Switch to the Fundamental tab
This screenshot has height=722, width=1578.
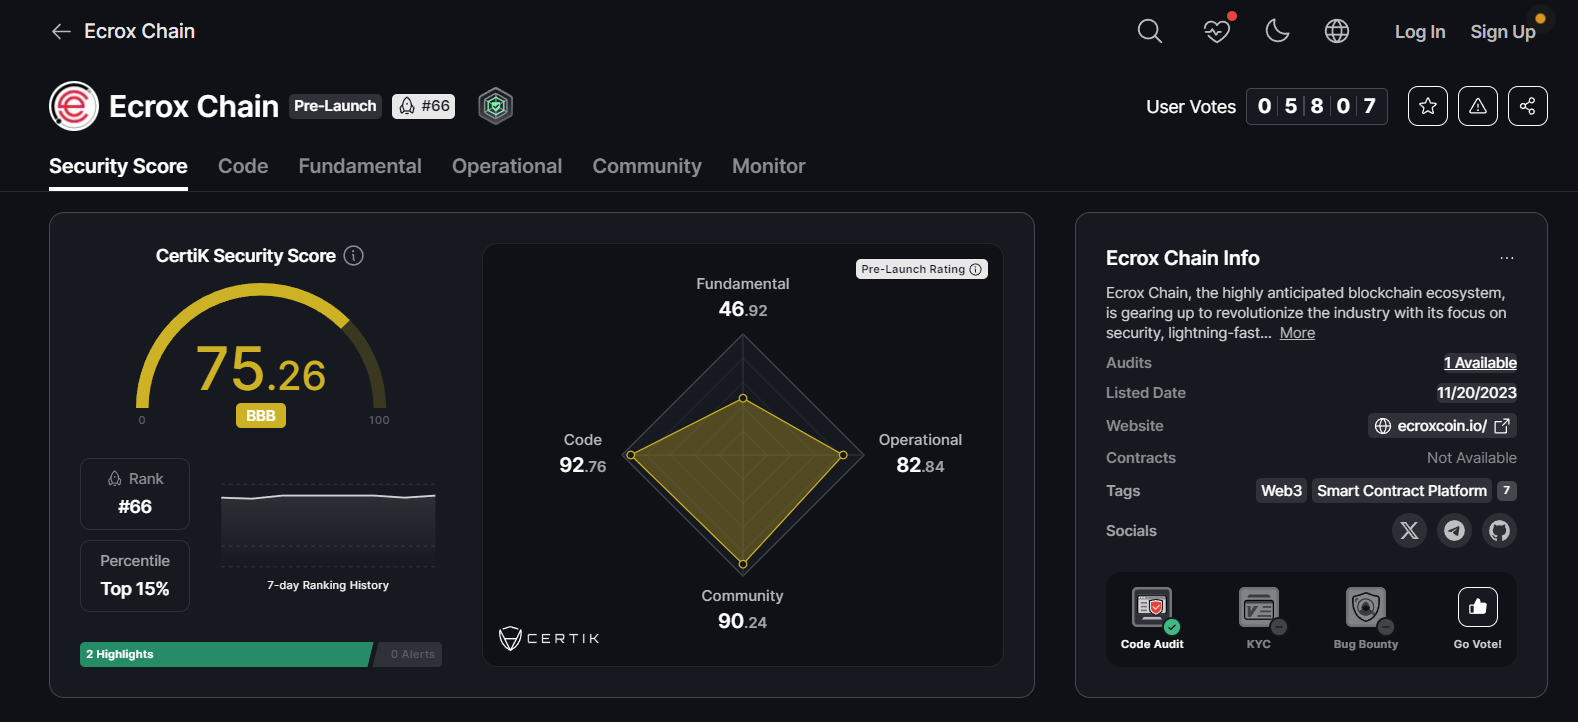pos(360,166)
